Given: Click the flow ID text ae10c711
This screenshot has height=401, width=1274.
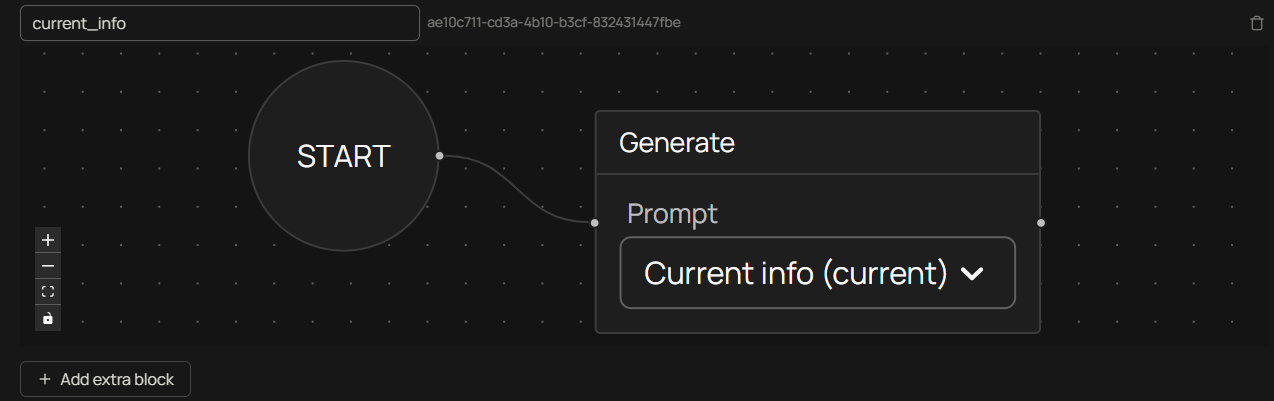Looking at the screenshot, I should [x=553, y=22].
